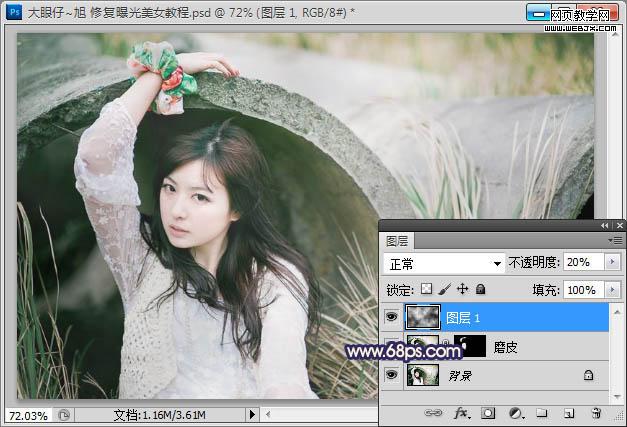Click the Photoshop Ps title icon
The height and width of the screenshot is (427, 627).
point(14,12)
